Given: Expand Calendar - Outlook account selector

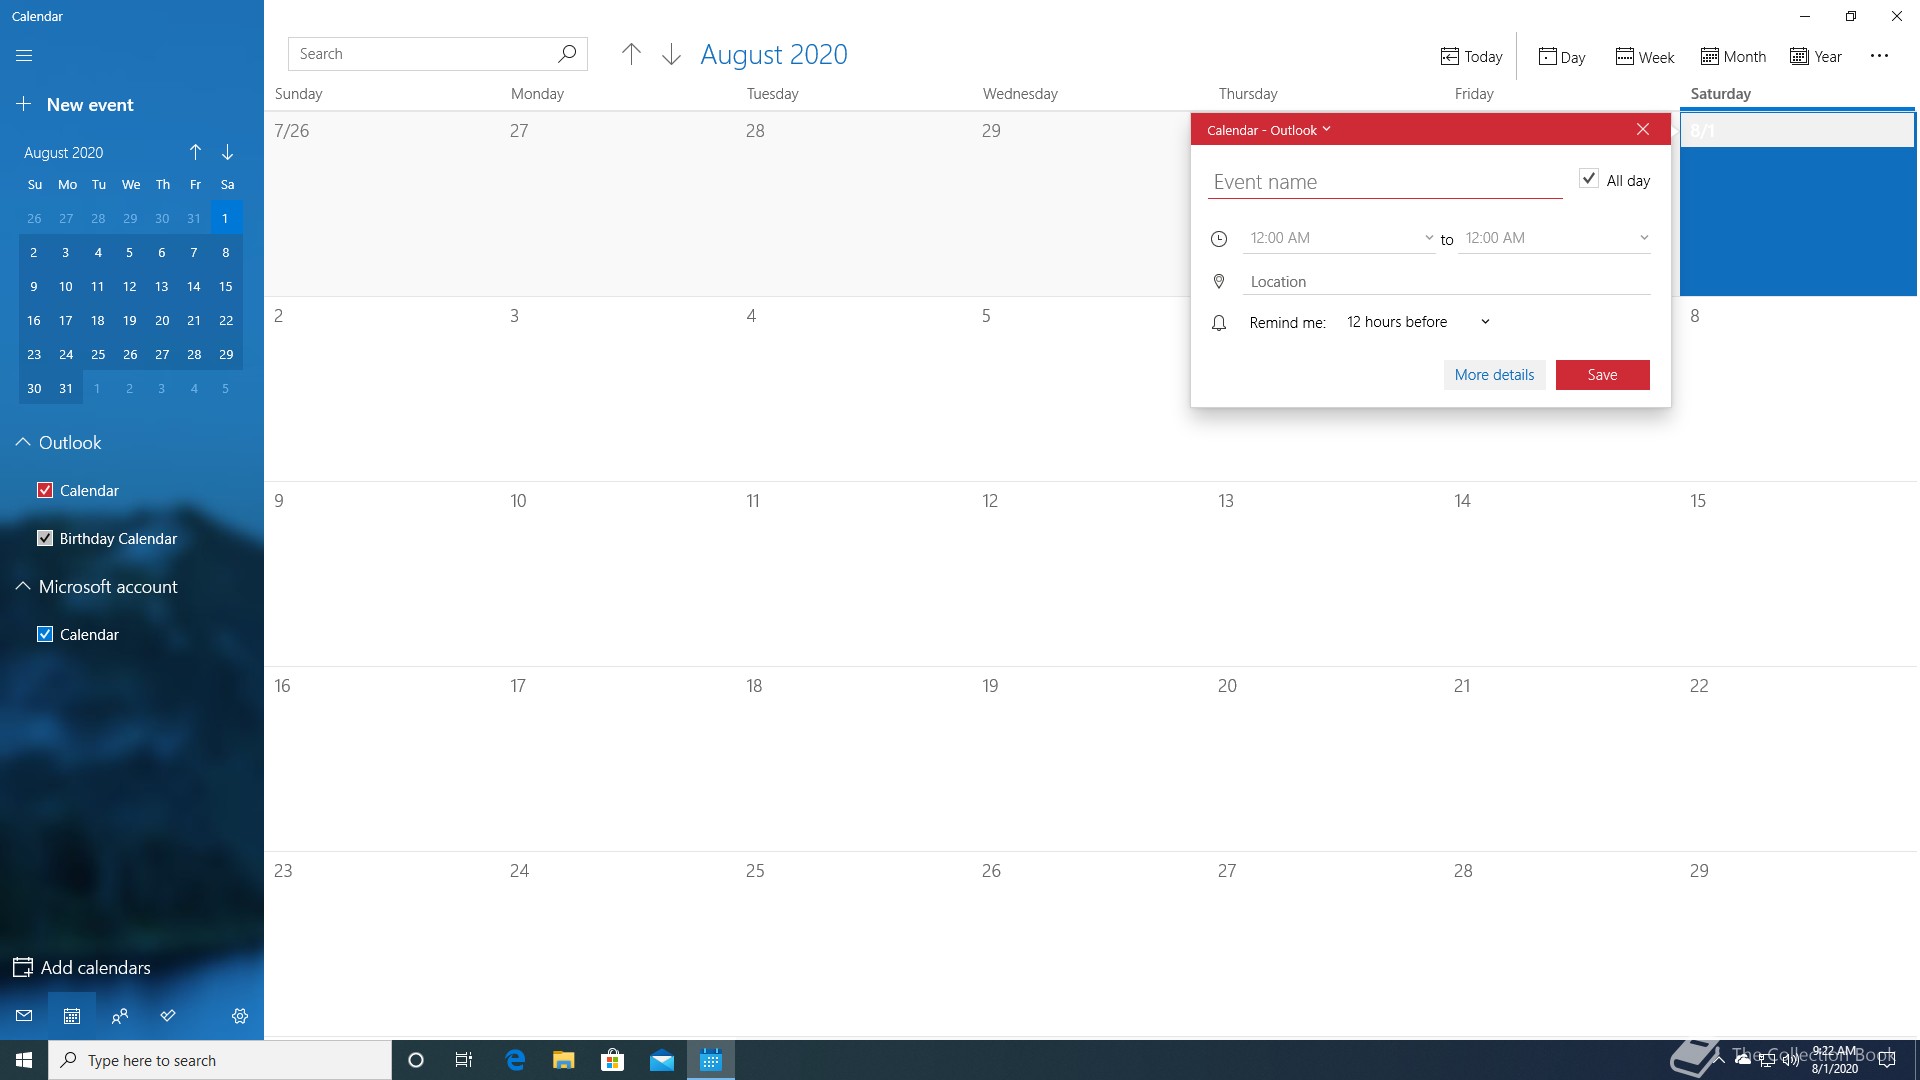Looking at the screenshot, I should 1268,130.
